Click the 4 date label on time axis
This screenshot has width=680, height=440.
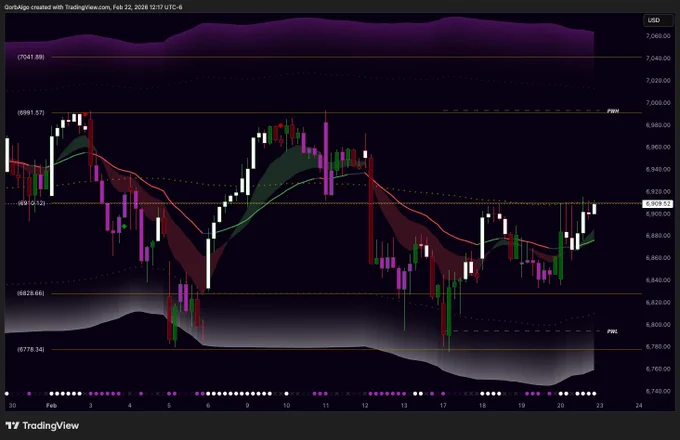pos(130,406)
